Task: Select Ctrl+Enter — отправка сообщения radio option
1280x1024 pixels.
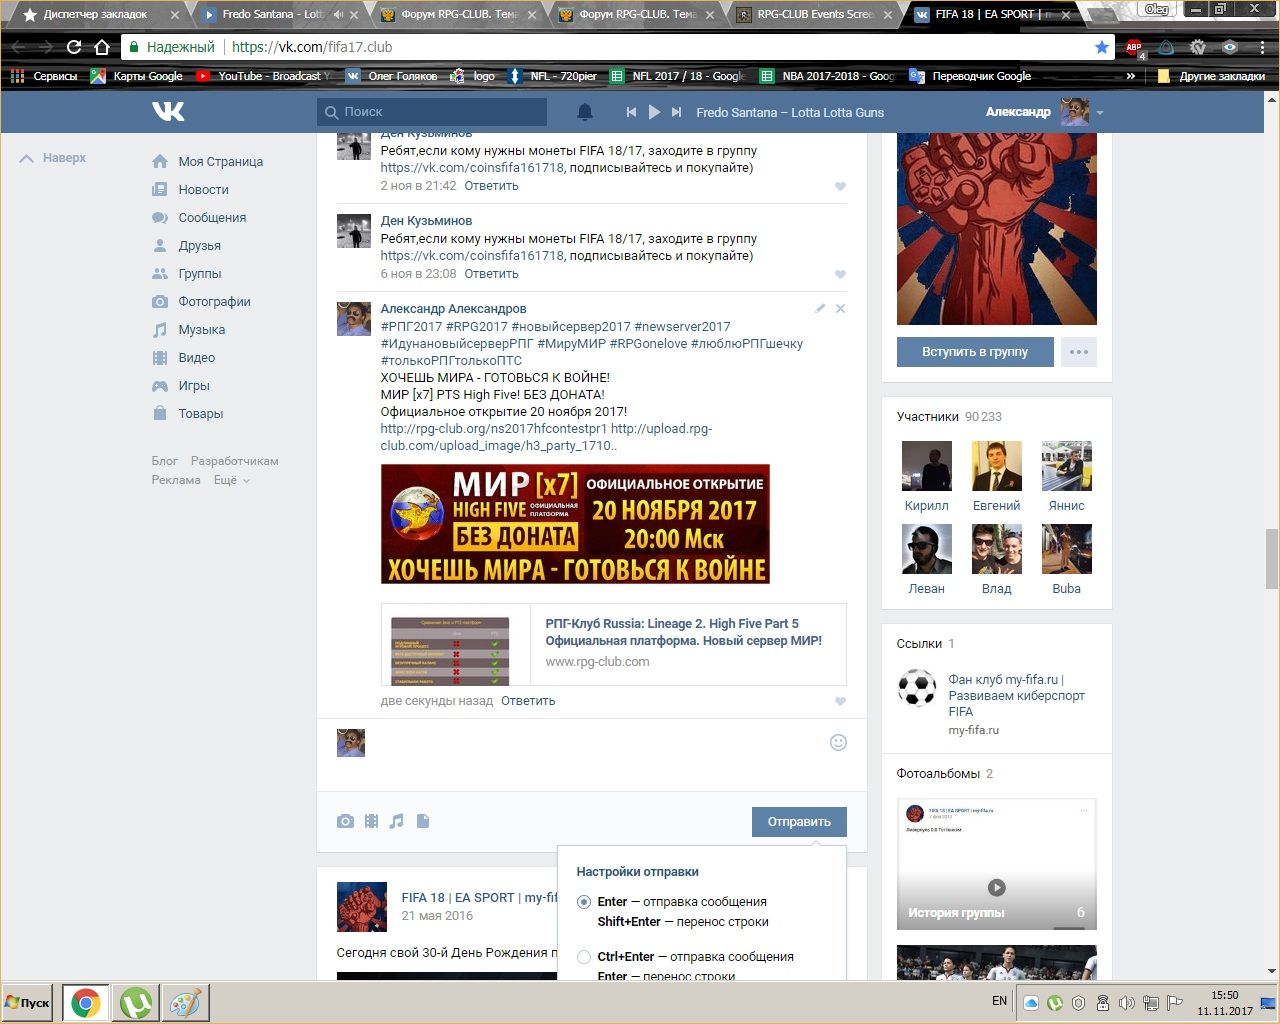Action: [x=584, y=957]
